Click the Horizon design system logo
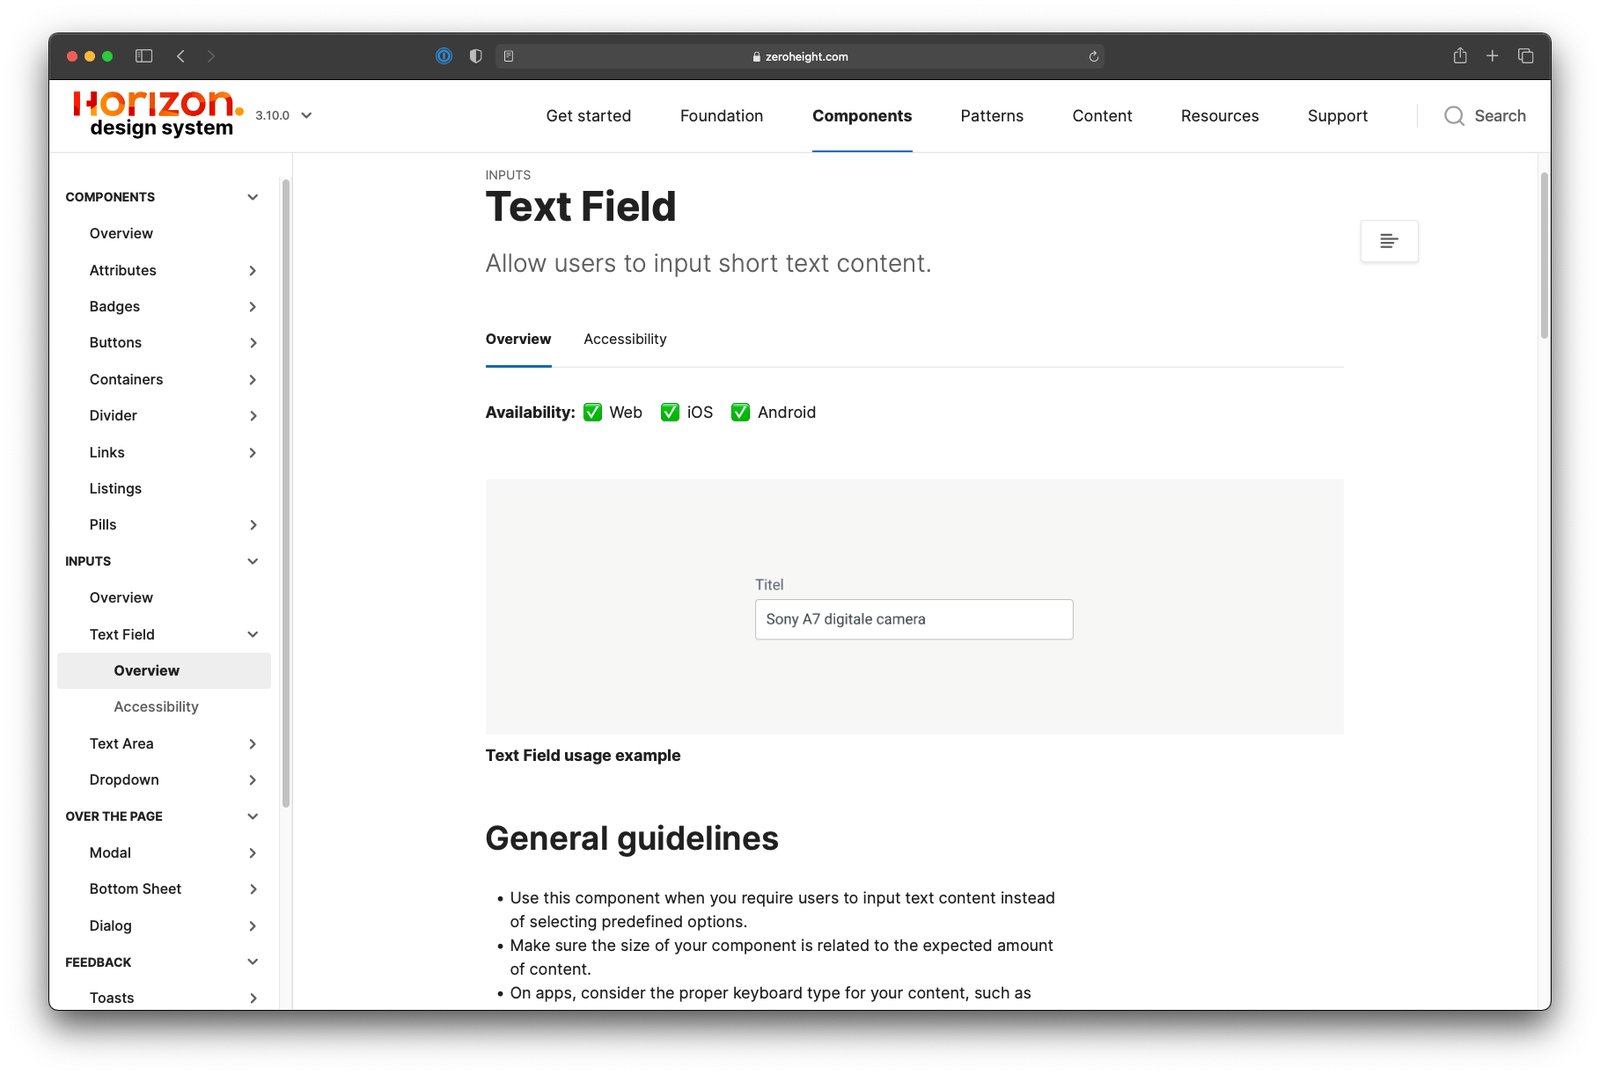 159,114
